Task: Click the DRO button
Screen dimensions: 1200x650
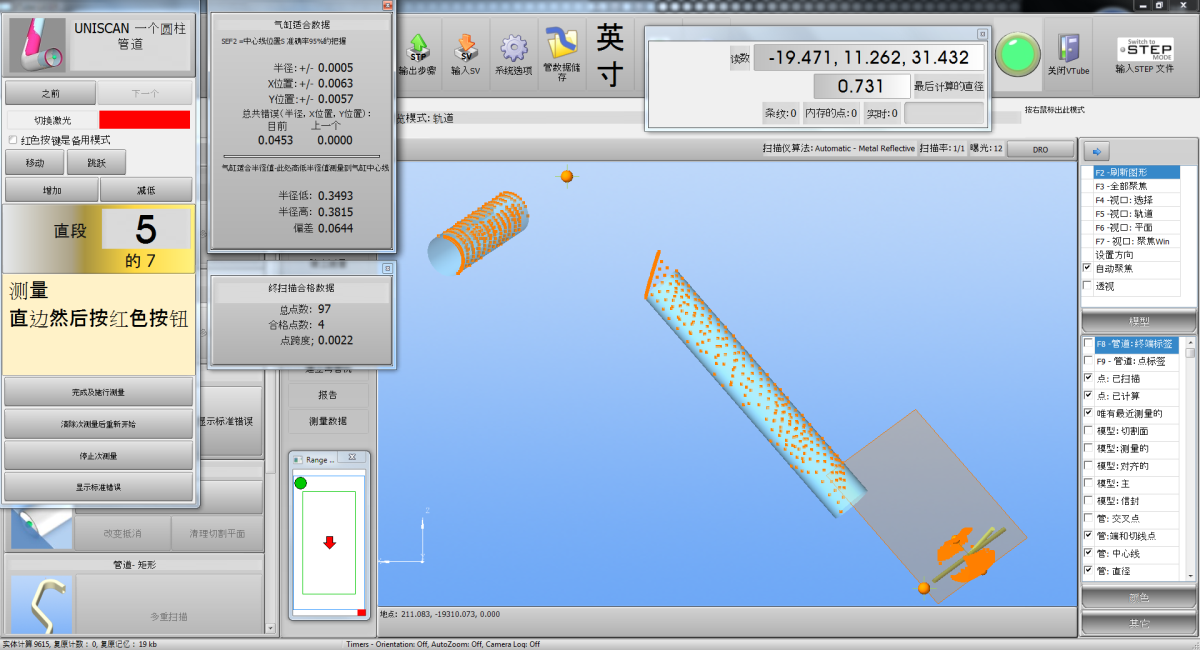Action: pos(1040,149)
